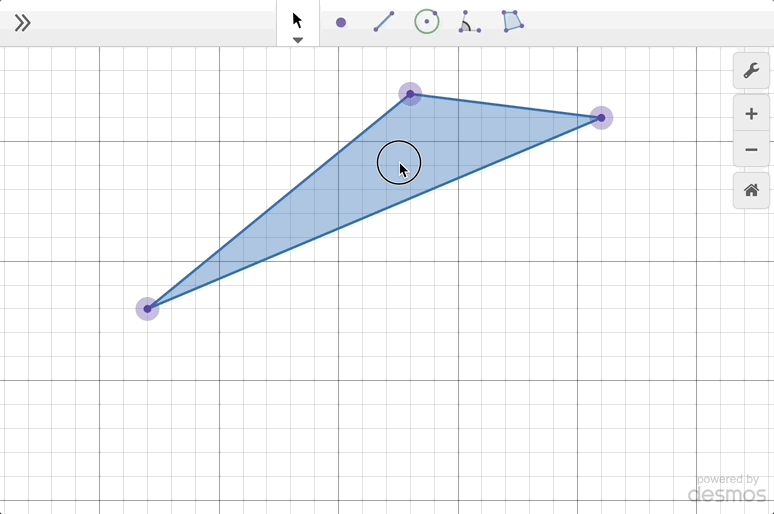Image resolution: width=774 pixels, height=514 pixels.
Task: Switch to the Polygon tool
Action: 512,22
